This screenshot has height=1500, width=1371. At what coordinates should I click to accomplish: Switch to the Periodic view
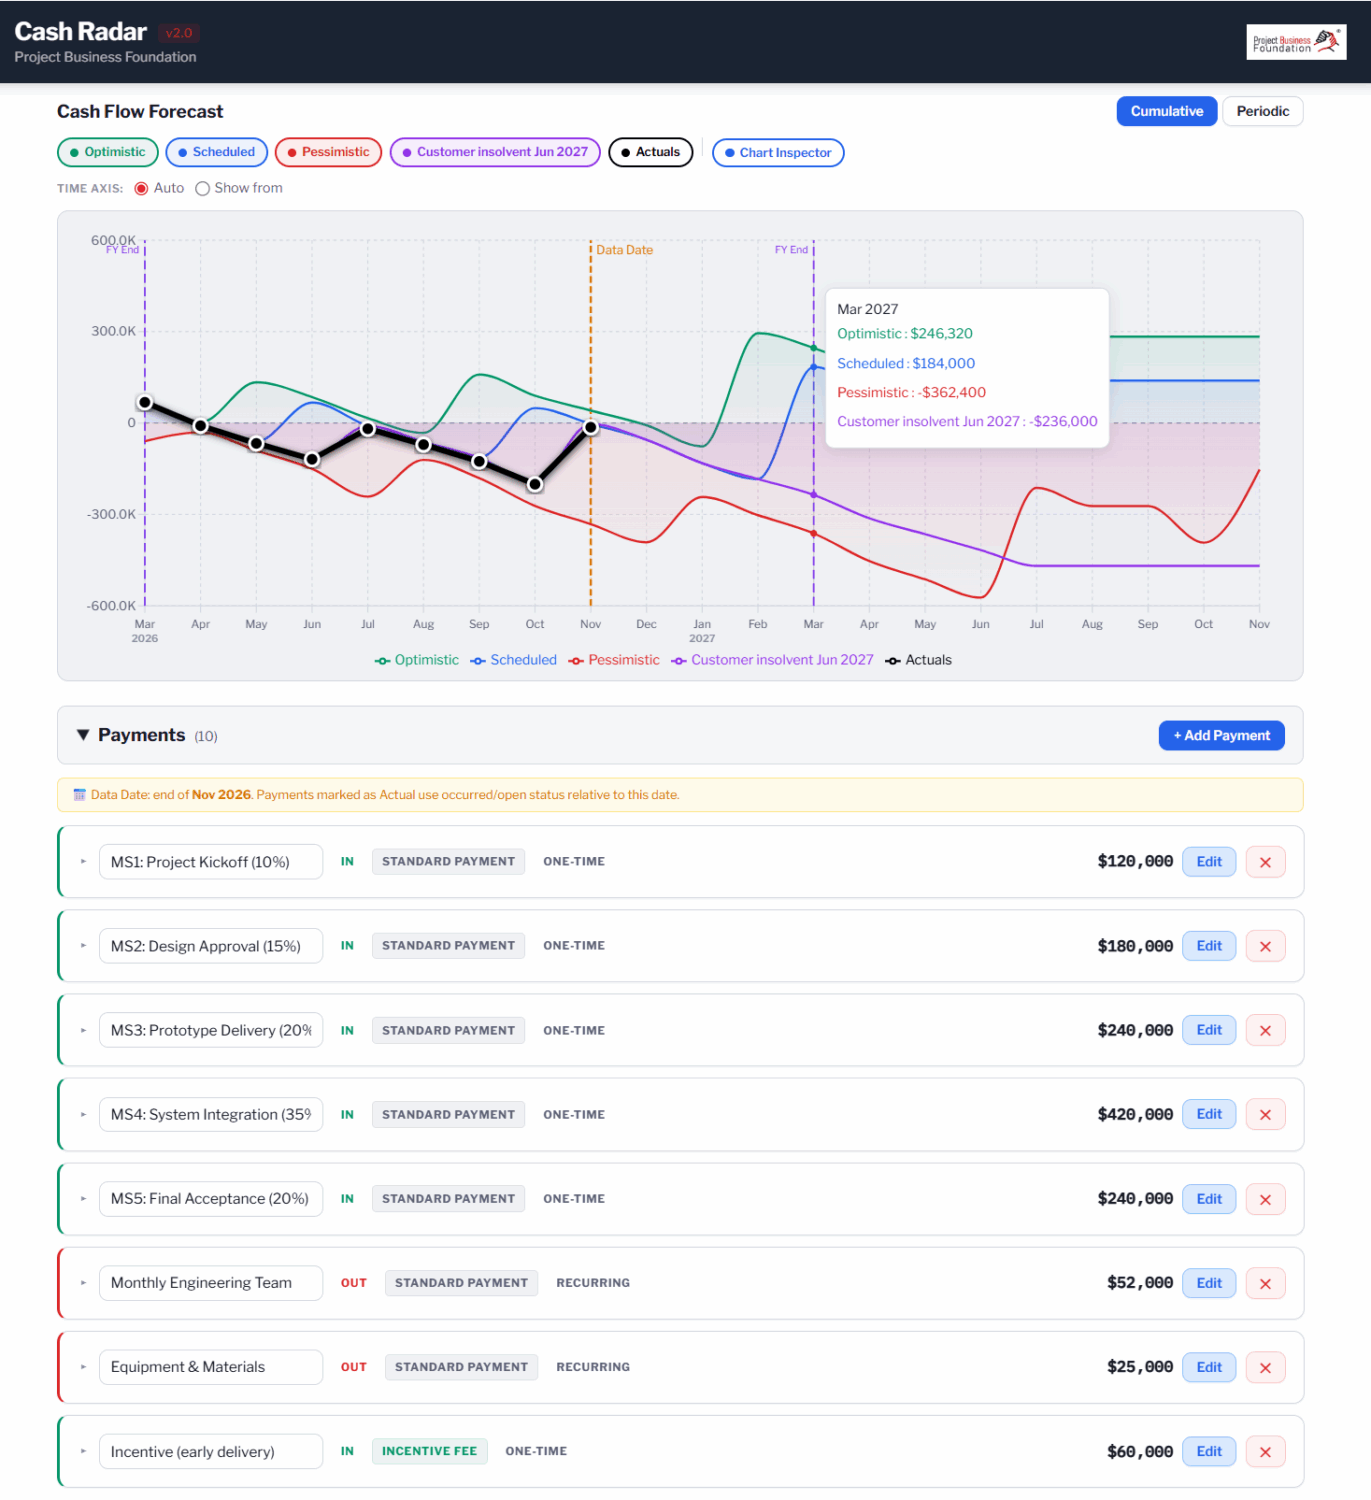tap(1261, 111)
